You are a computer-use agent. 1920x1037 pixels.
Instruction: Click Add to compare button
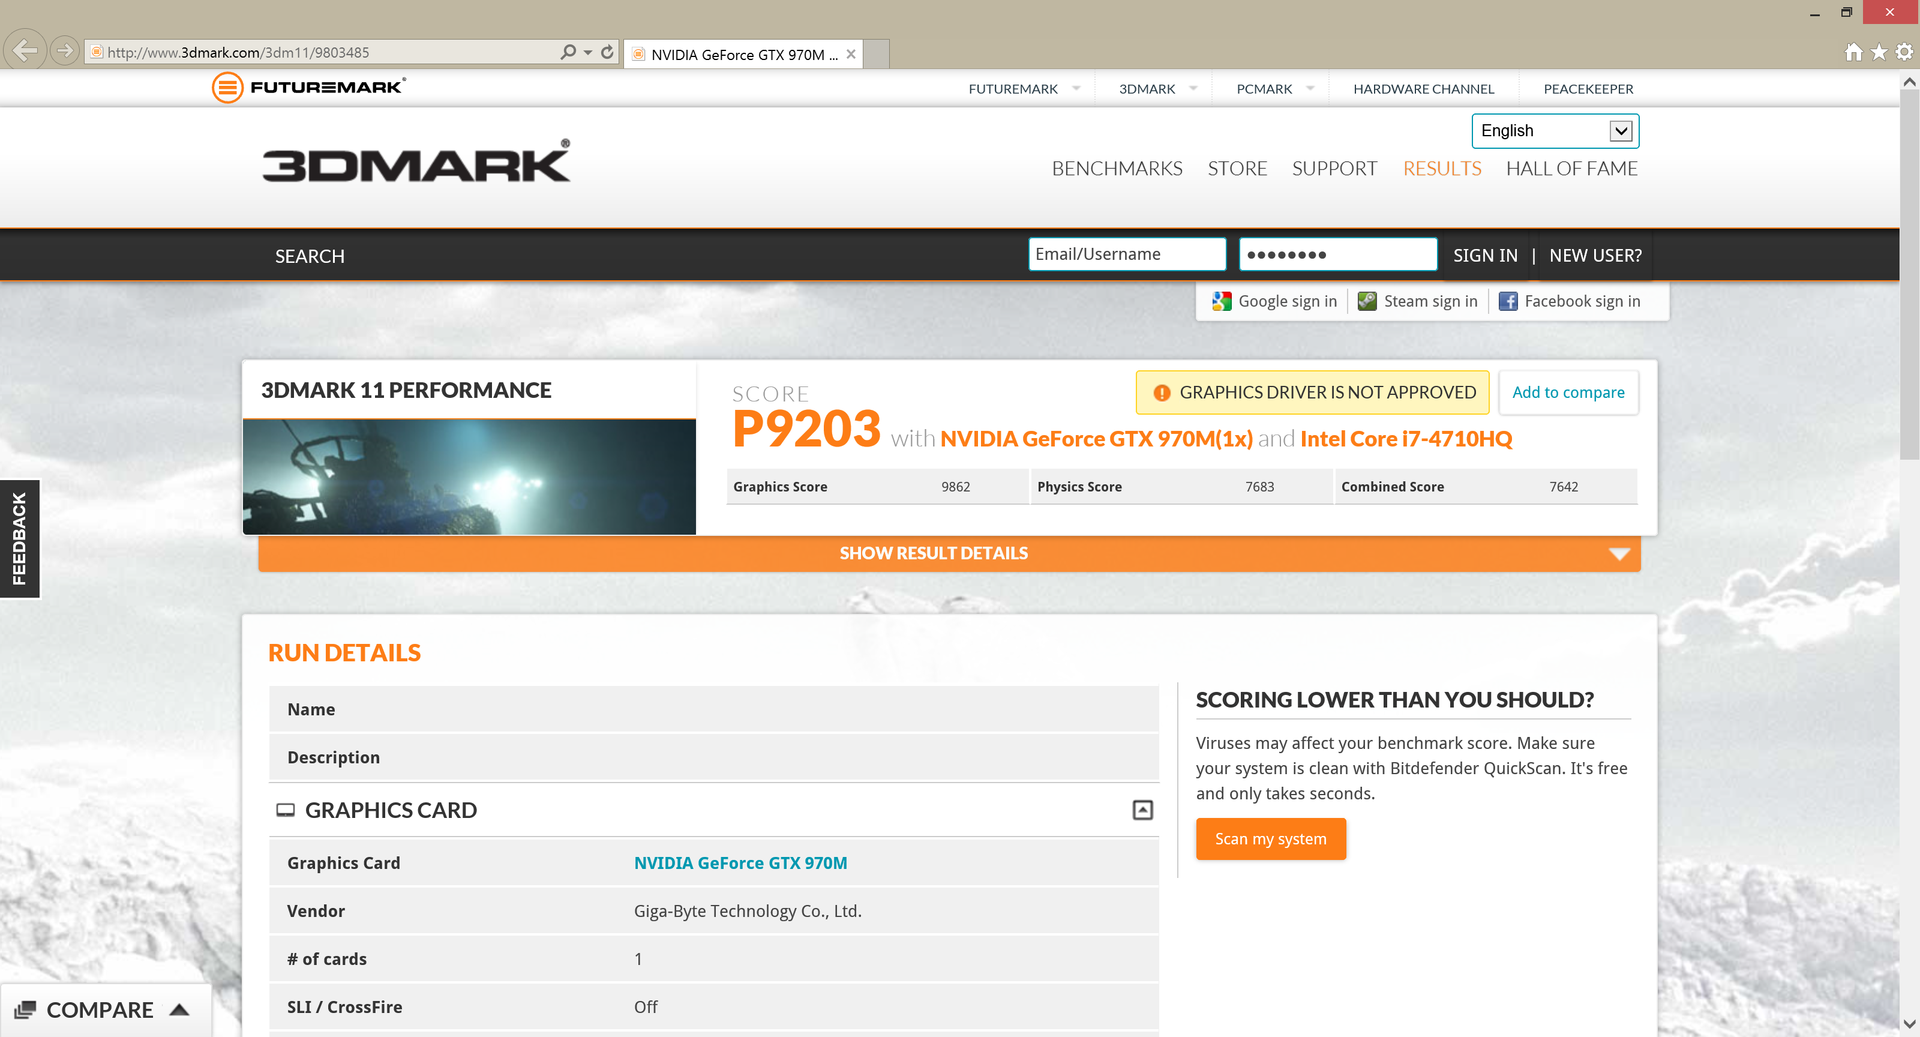coord(1568,392)
